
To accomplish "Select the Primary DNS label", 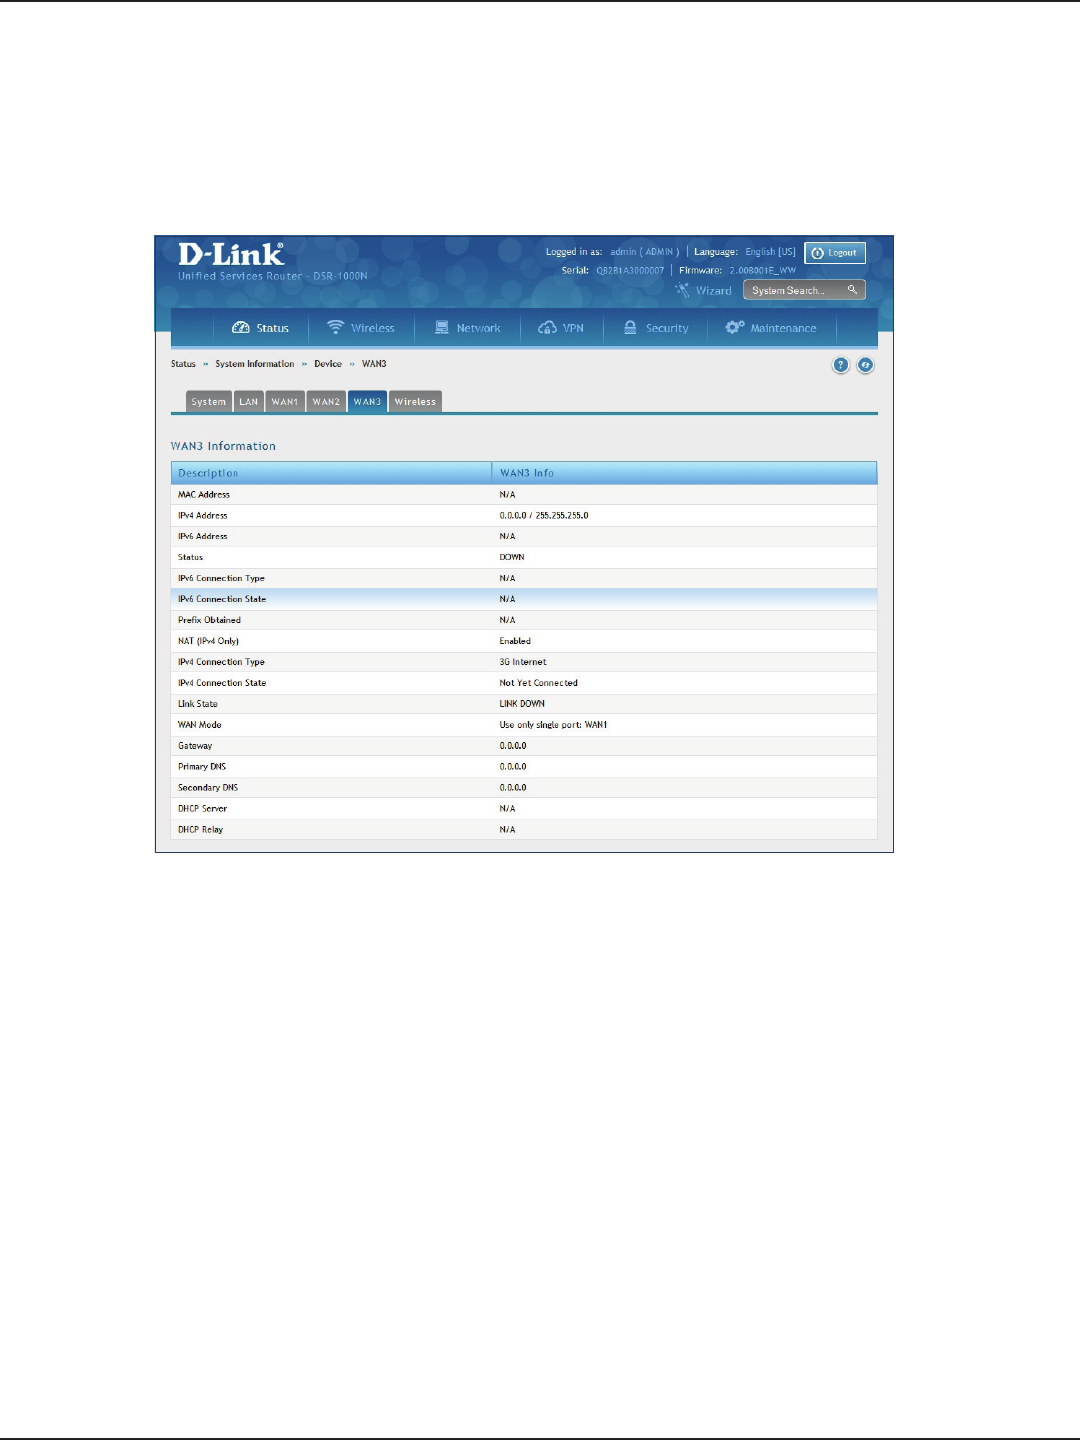I will [202, 767].
